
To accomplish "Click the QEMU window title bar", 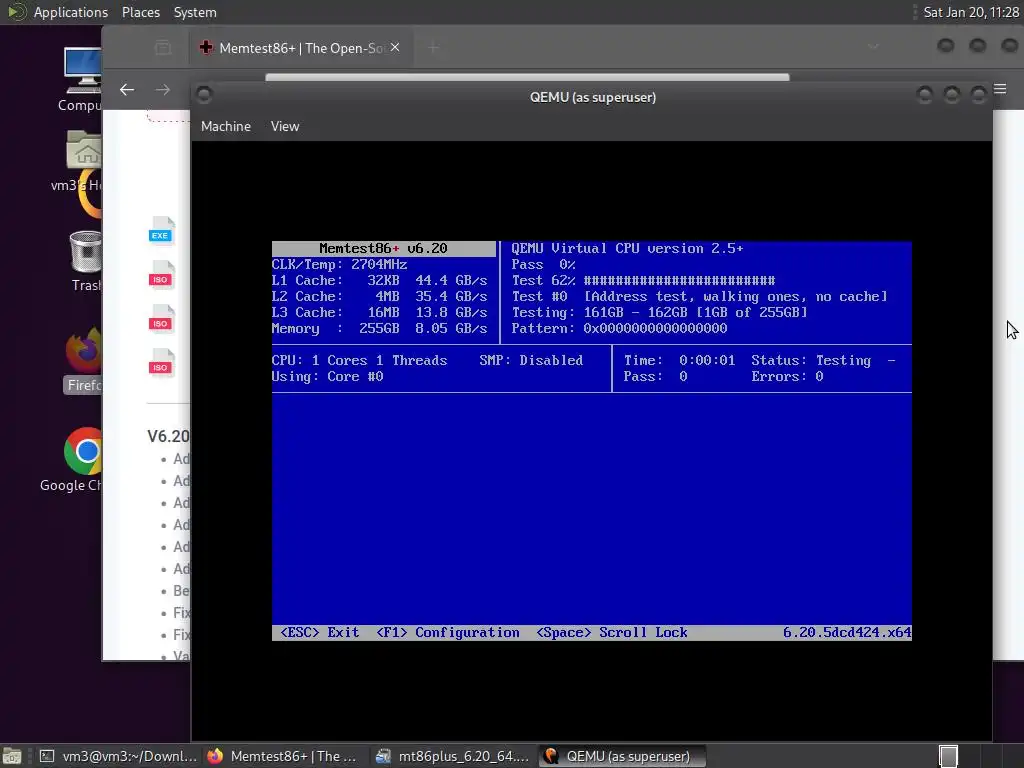I will [592, 97].
